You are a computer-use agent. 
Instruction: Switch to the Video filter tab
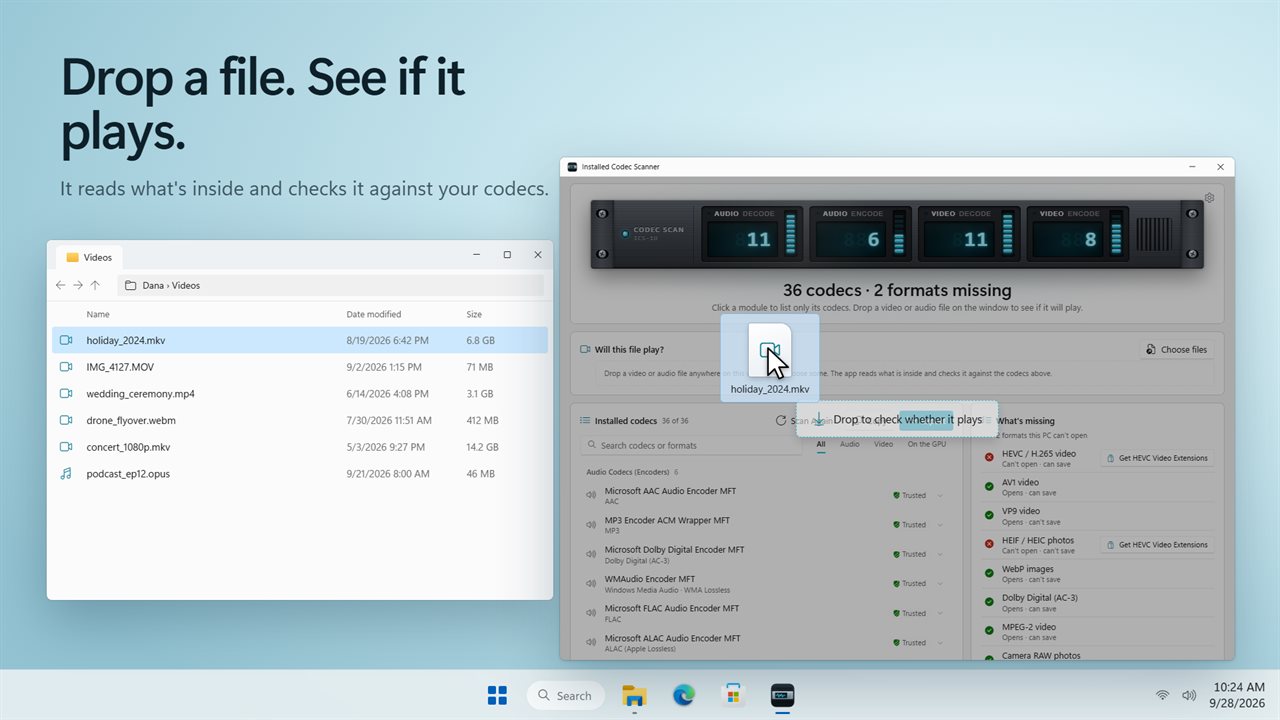click(x=883, y=444)
